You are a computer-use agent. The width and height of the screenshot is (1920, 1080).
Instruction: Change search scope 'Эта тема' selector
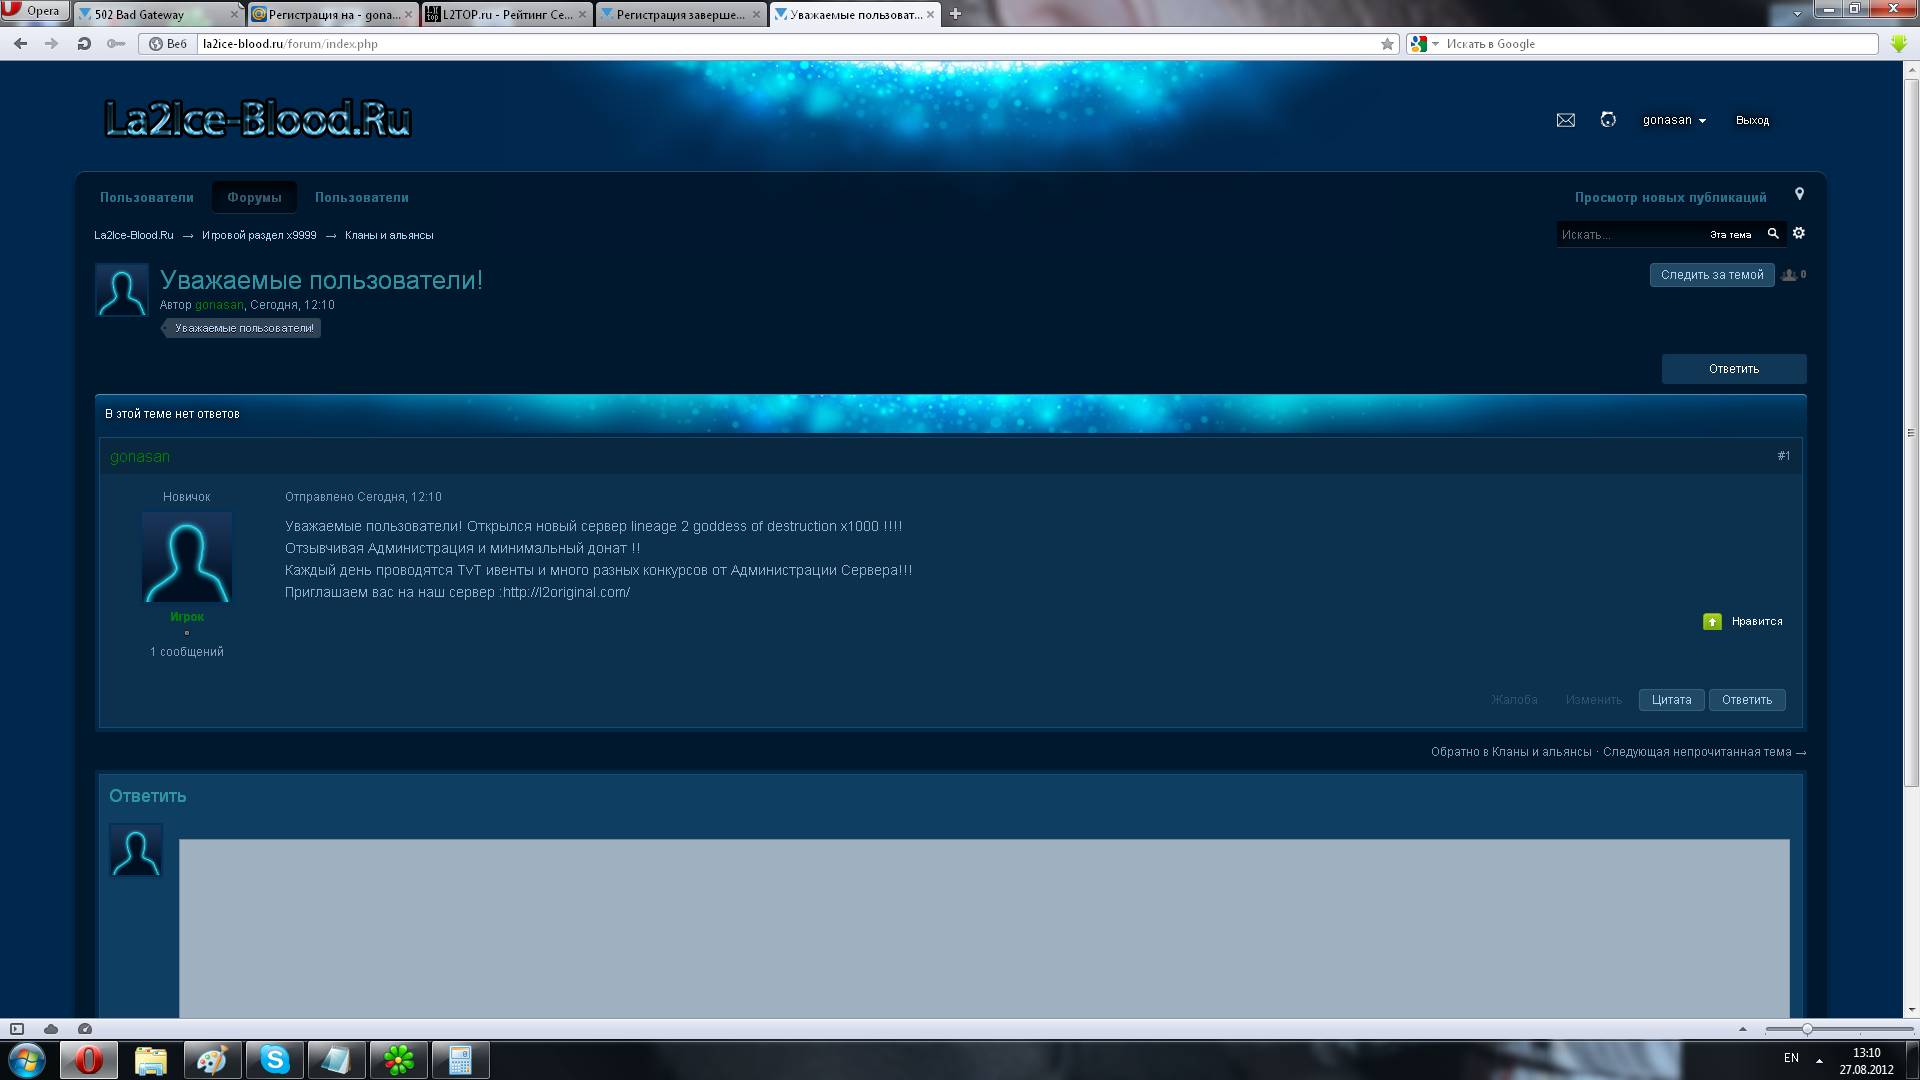[x=1730, y=235]
